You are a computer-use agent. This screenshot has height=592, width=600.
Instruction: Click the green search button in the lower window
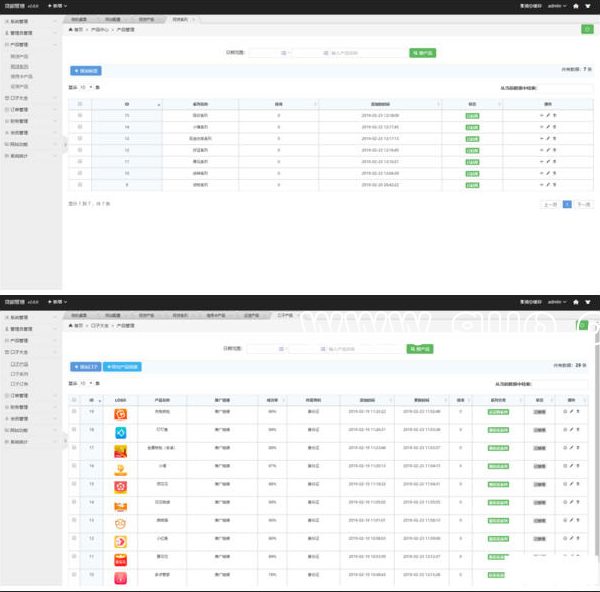(421, 348)
